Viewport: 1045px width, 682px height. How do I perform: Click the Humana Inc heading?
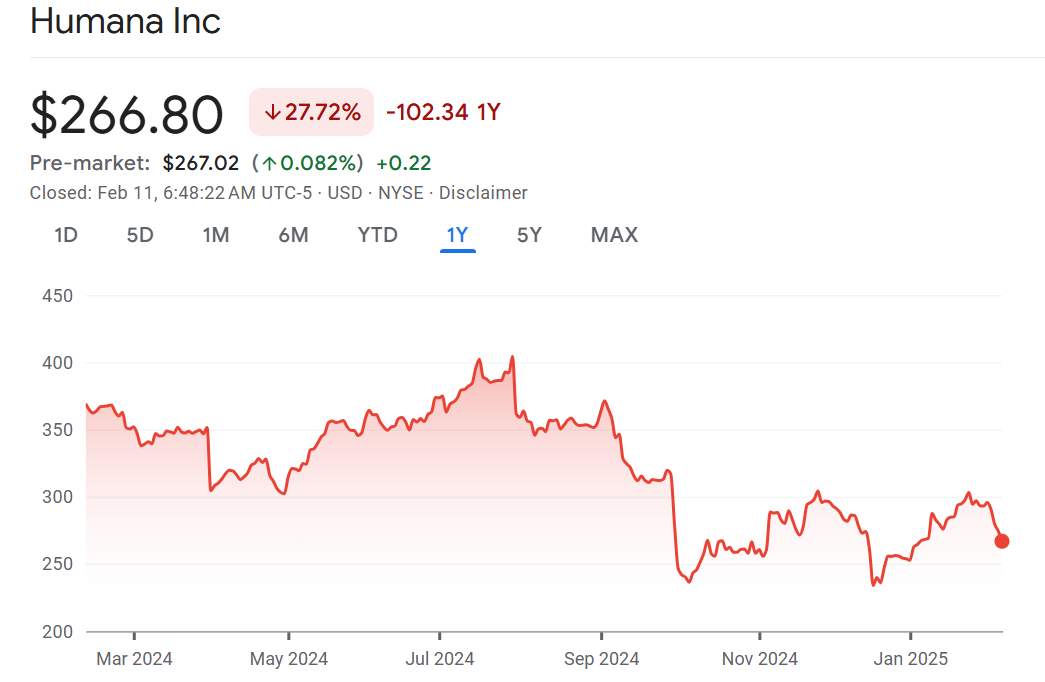[125, 21]
